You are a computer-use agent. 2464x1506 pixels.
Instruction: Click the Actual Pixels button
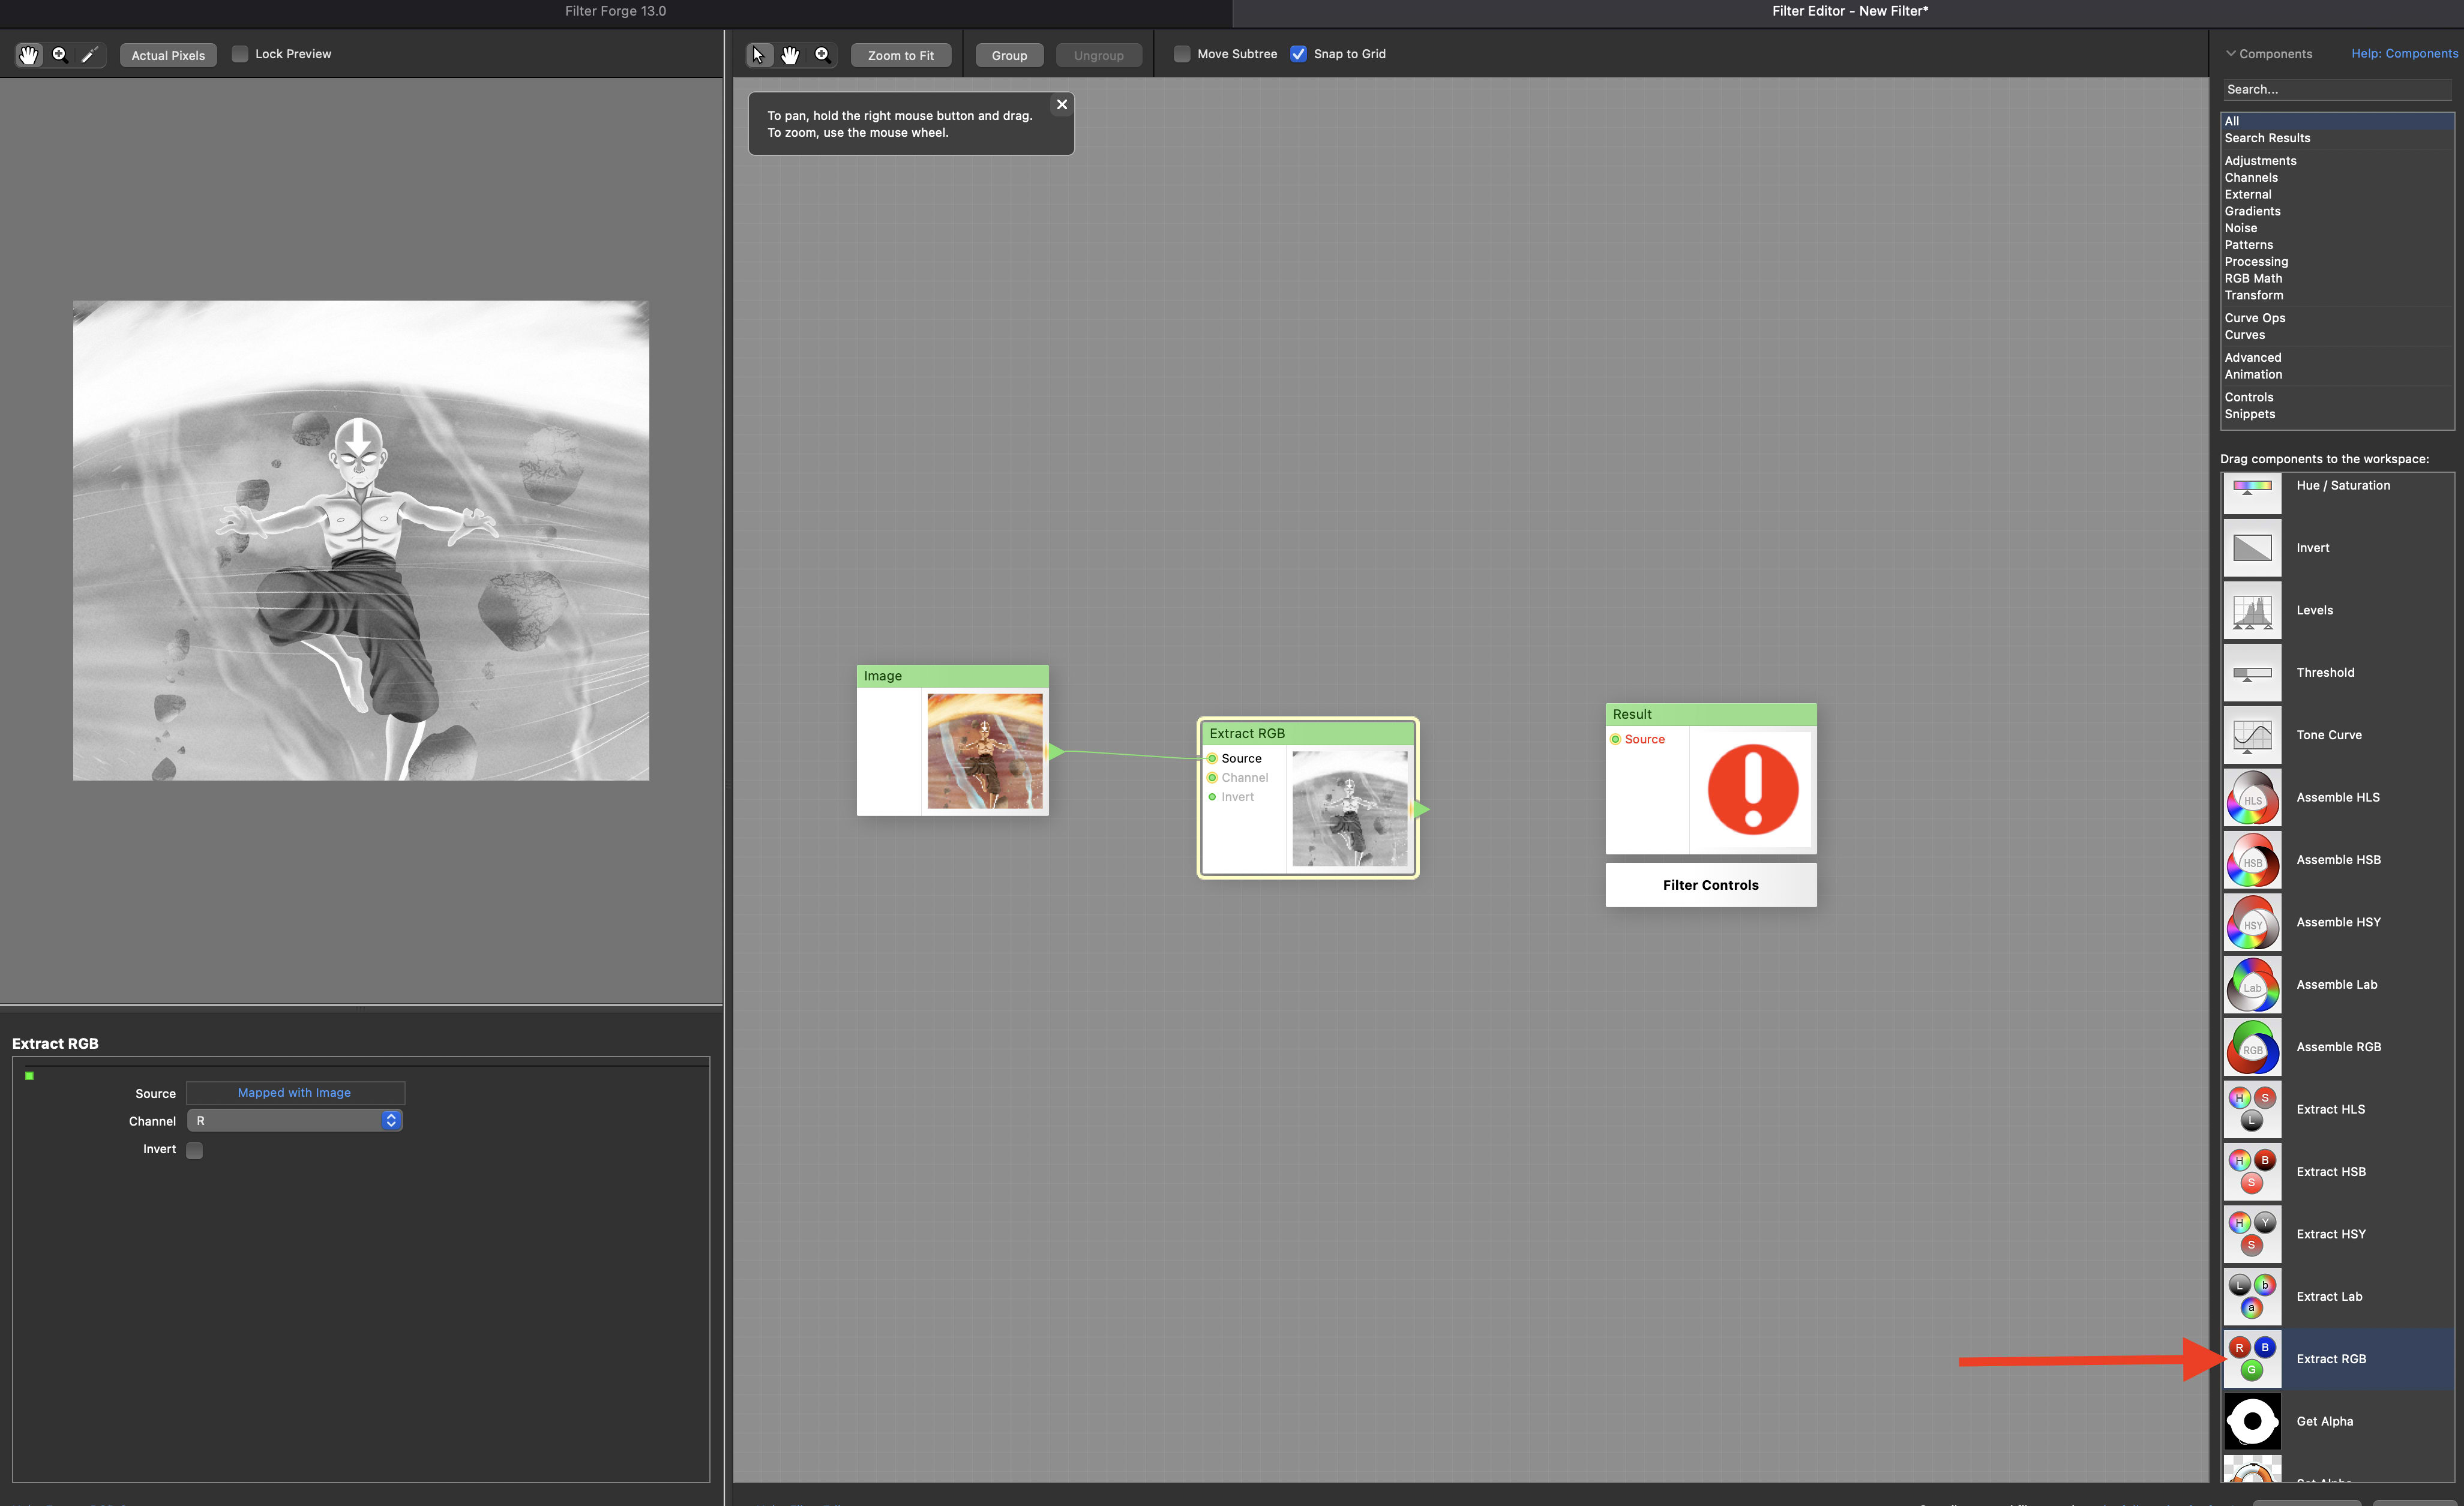tap(168, 55)
